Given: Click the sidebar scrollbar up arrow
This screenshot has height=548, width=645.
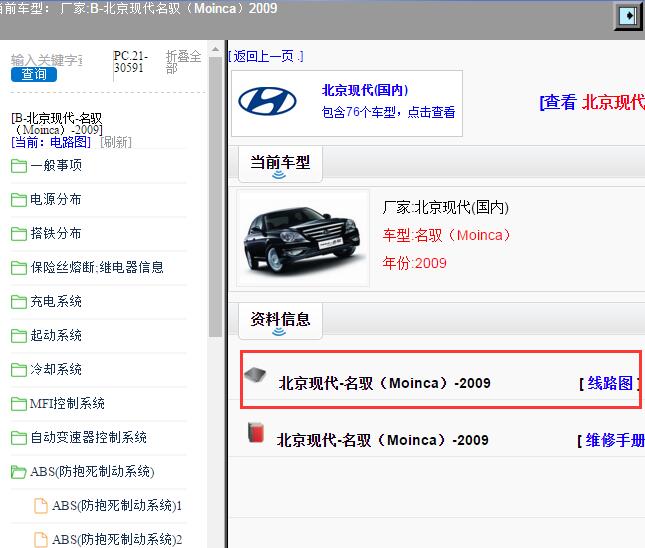Looking at the screenshot, I should [215, 49].
